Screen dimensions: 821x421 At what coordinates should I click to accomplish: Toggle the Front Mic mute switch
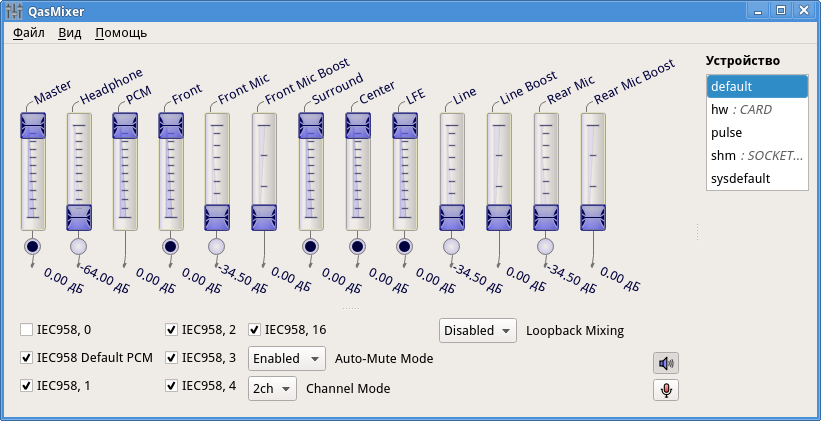coord(217,247)
